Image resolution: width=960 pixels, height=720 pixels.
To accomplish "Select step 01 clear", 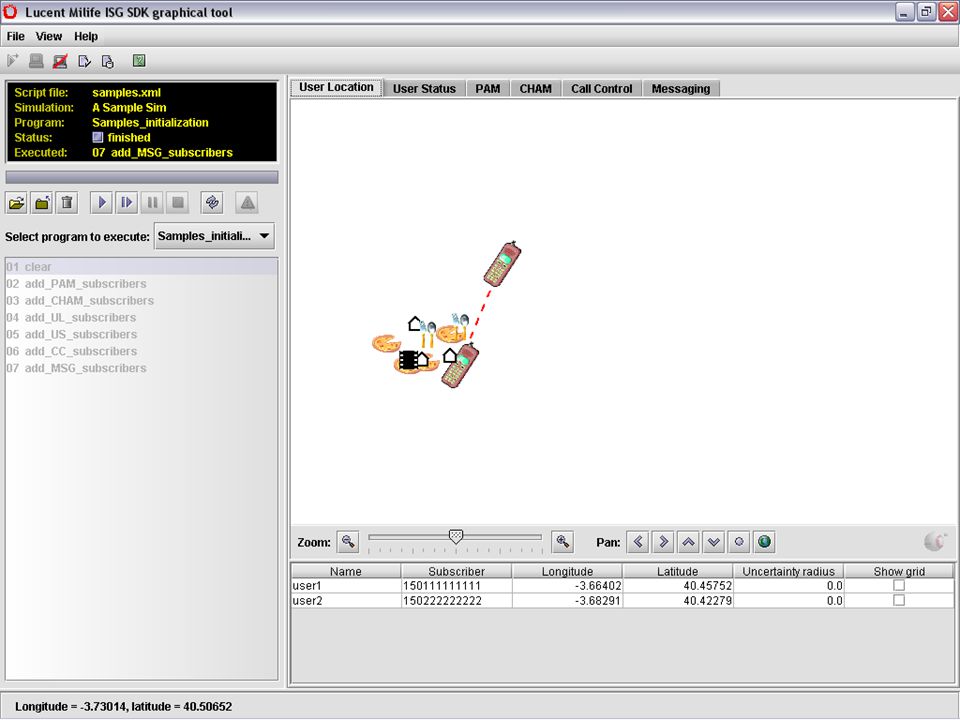I will pos(141,267).
